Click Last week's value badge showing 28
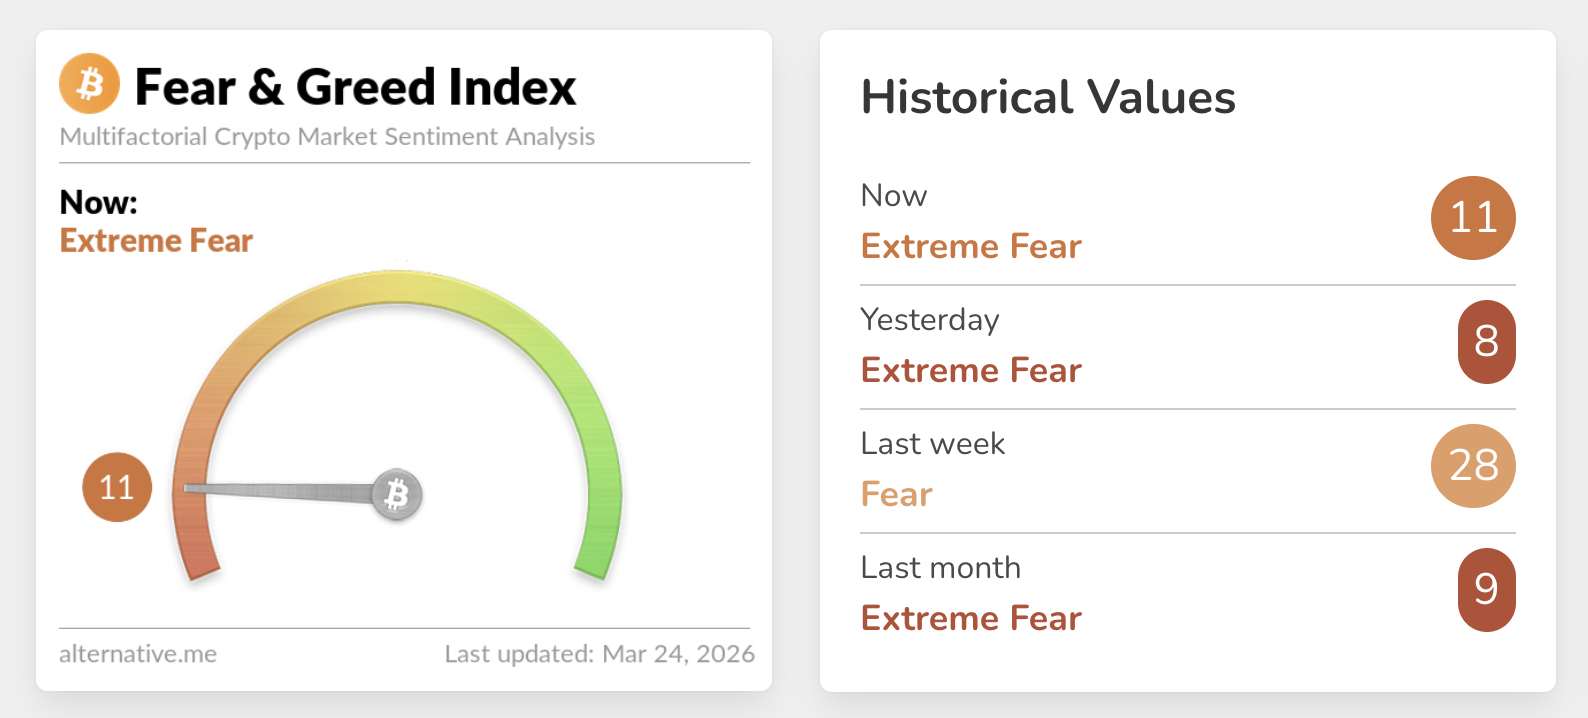 tap(1473, 466)
